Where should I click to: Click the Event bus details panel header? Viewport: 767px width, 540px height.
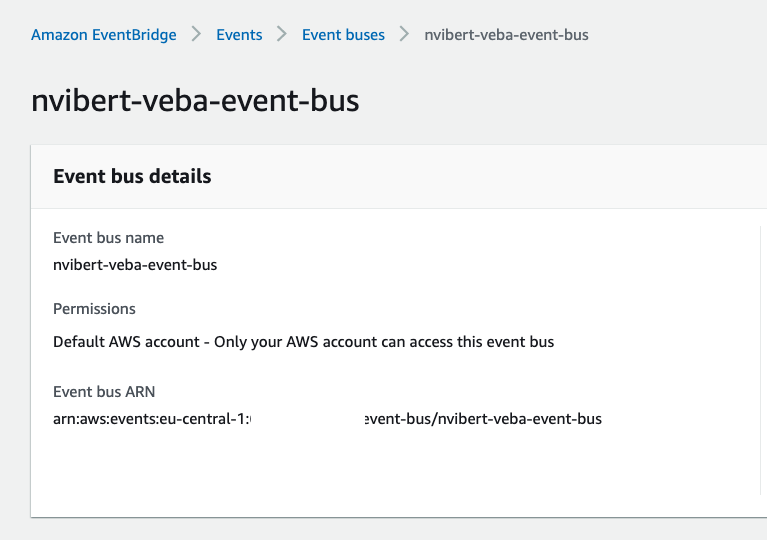pos(132,176)
